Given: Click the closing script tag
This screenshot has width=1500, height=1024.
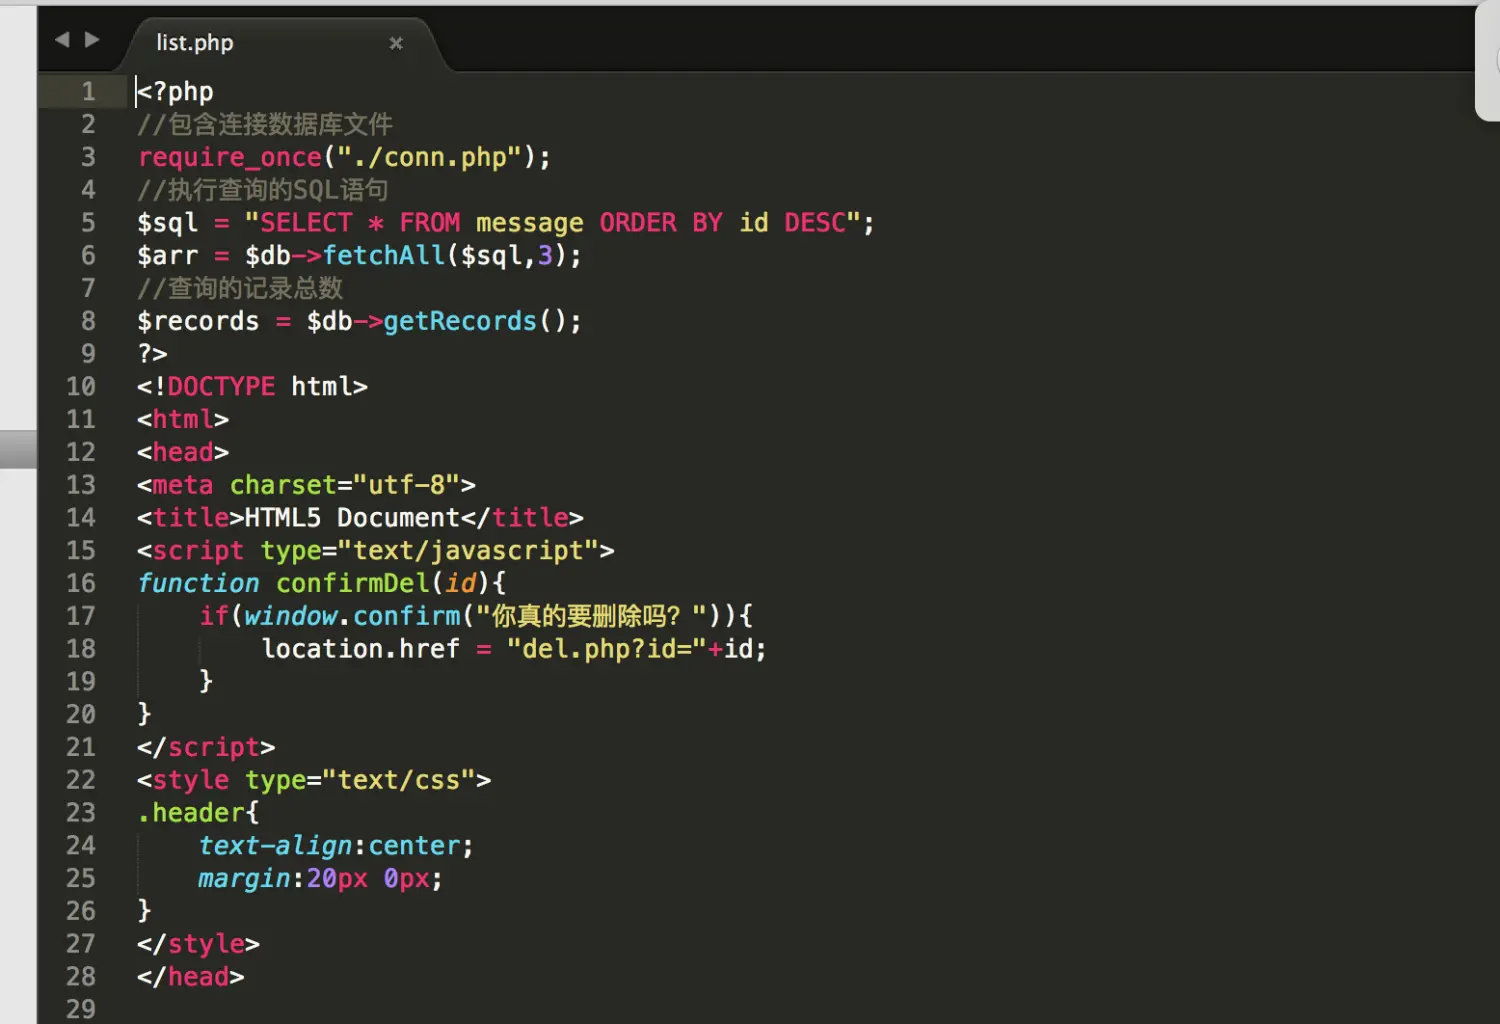Looking at the screenshot, I should click(x=206, y=748).
